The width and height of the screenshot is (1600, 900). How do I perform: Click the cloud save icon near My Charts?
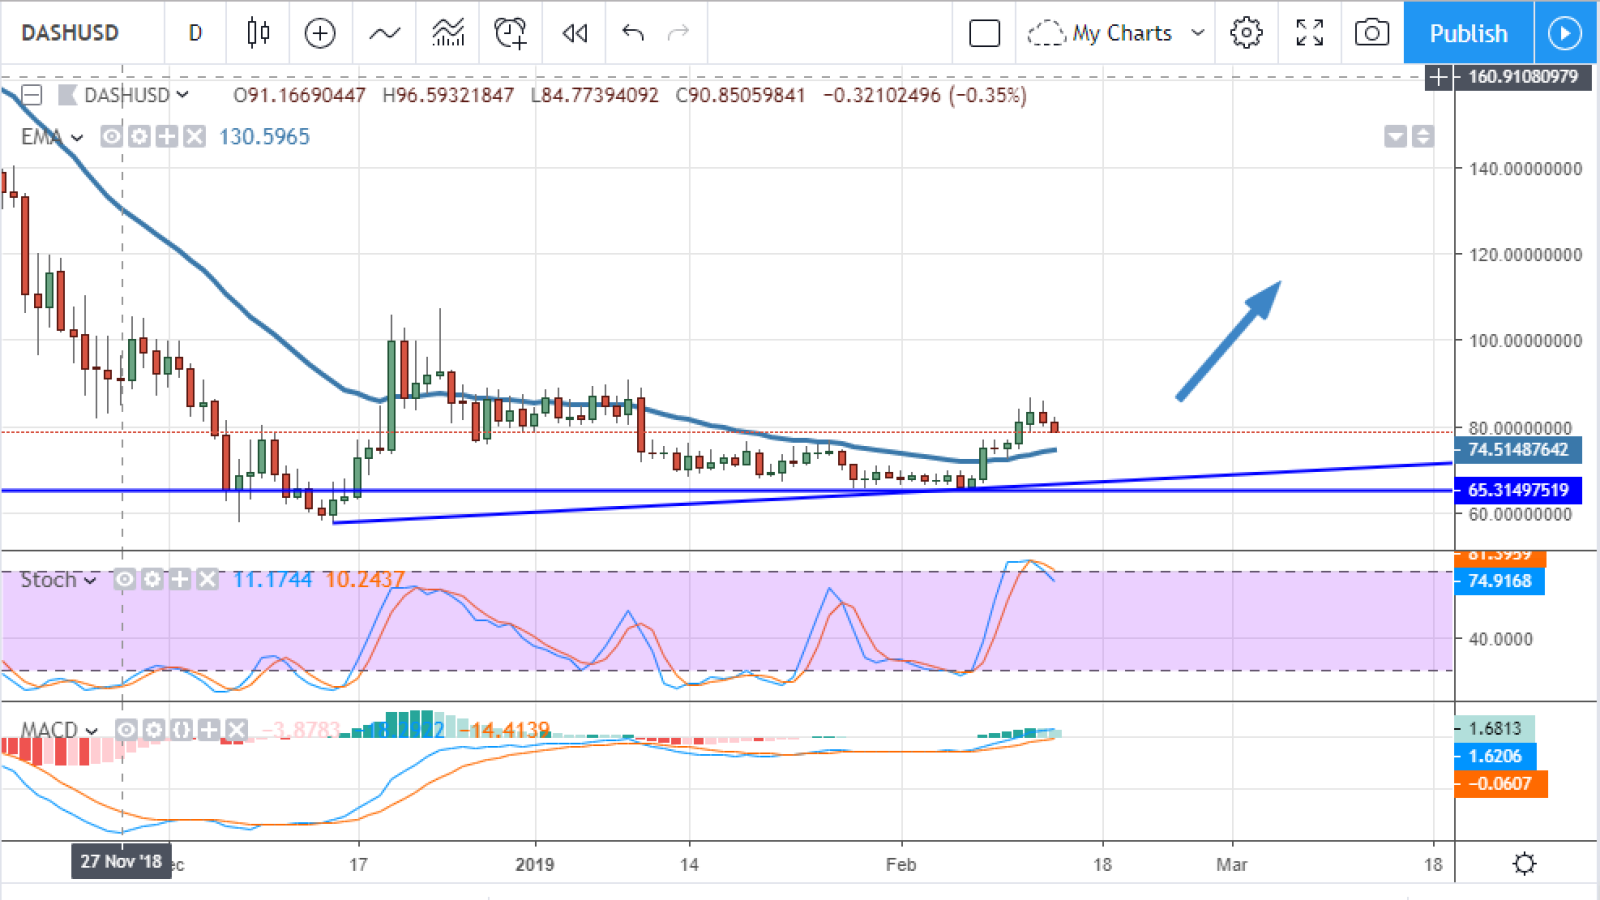[x=1046, y=33]
